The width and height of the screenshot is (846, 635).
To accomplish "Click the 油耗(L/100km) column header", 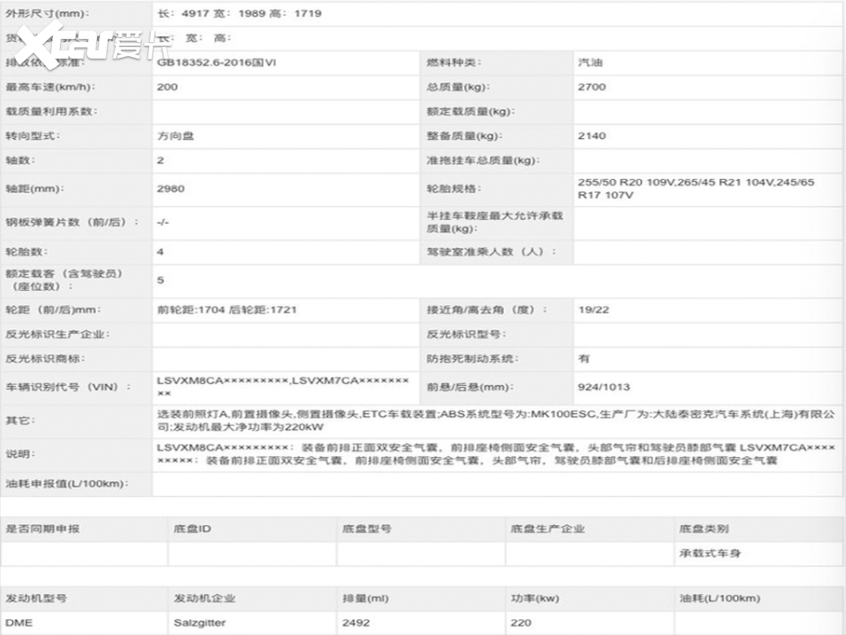I will (720, 599).
